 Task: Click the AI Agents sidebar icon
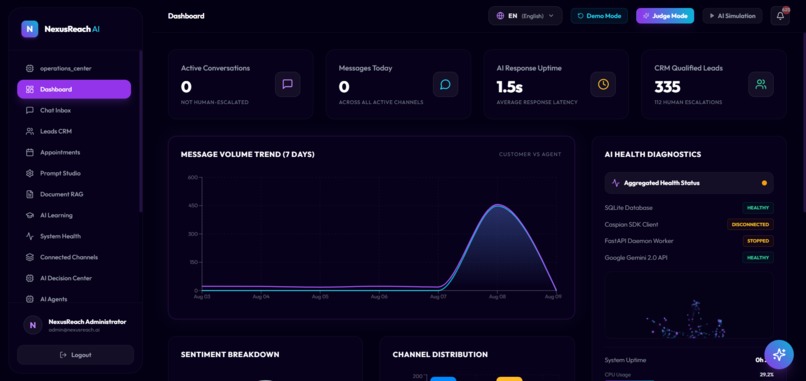[30, 299]
